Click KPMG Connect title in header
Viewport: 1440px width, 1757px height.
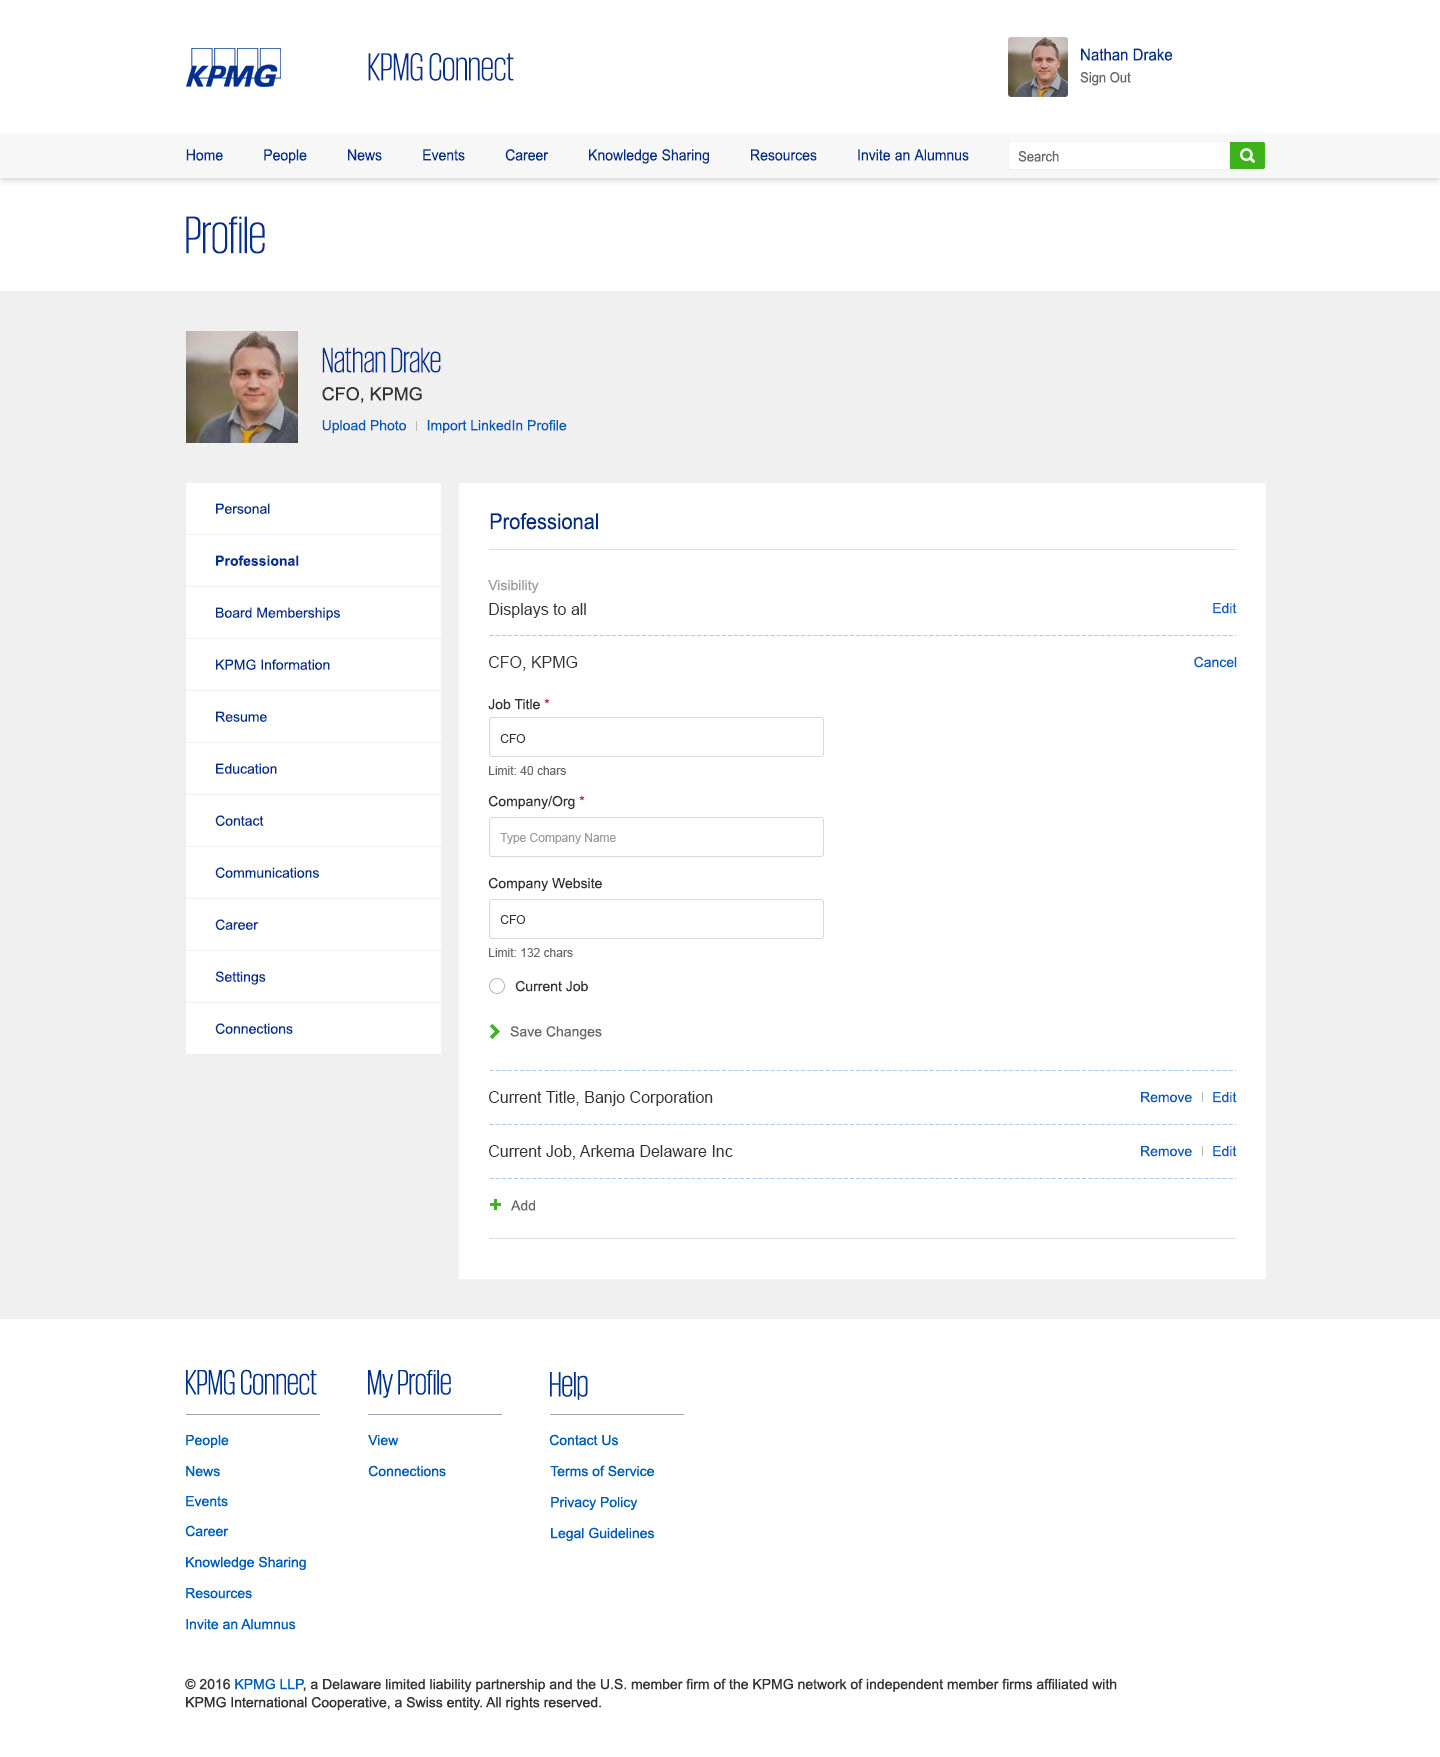[440, 68]
